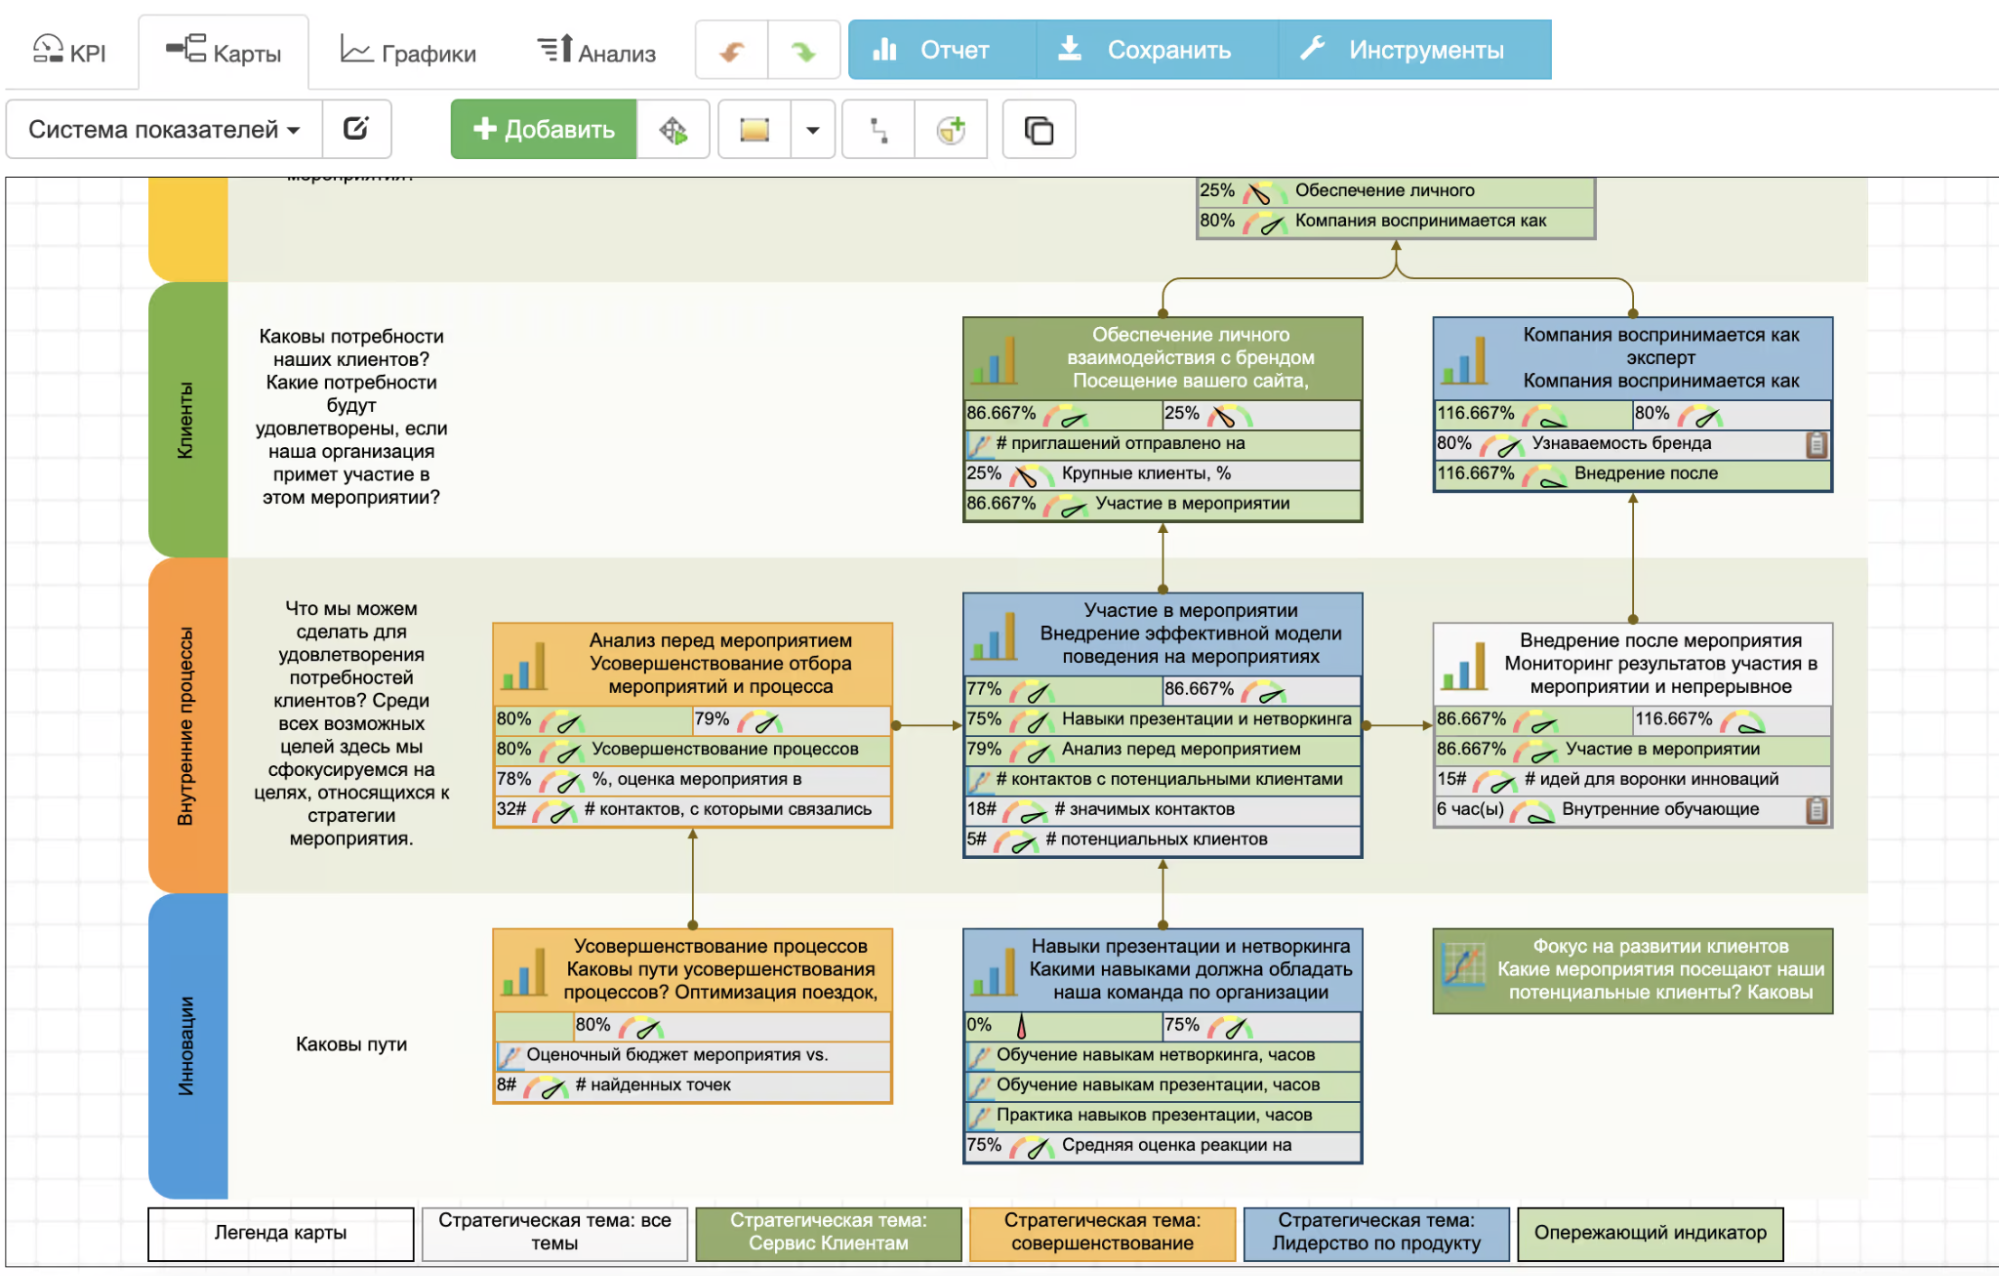
Task: Click chart icon in Участие в мероприятии card
Action: 994,636
